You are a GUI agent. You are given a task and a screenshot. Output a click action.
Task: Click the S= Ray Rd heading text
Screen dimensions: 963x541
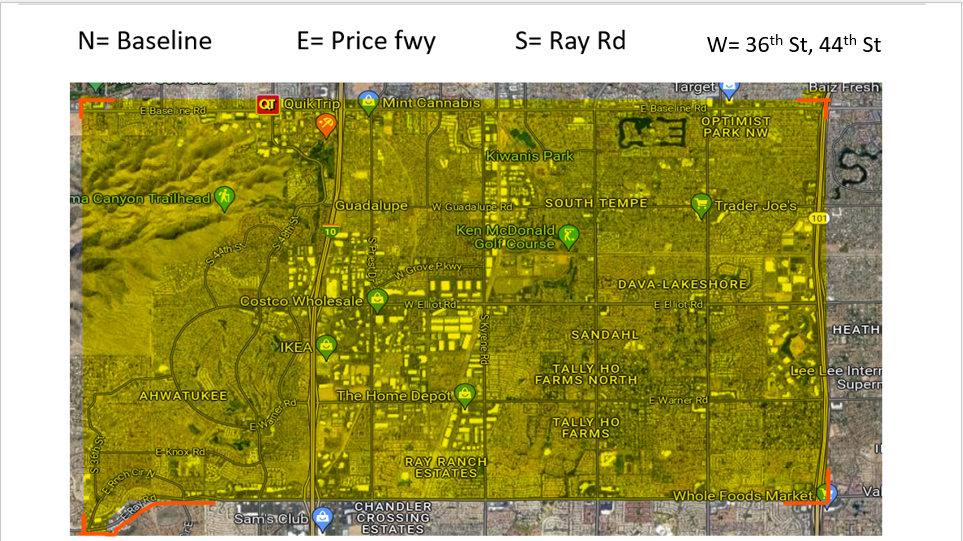(x=571, y=41)
